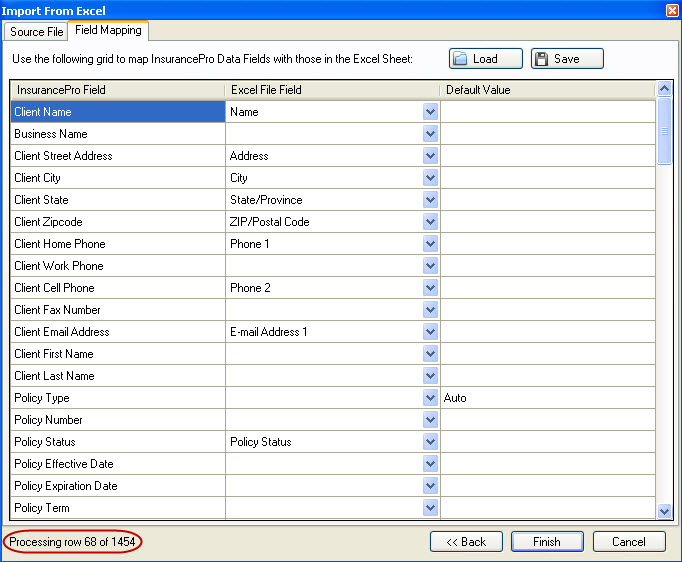Image resolution: width=682 pixels, height=562 pixels.
Task: Click the 'E-mail Address 1' Excel field value
Action: [x=268, y=331]
